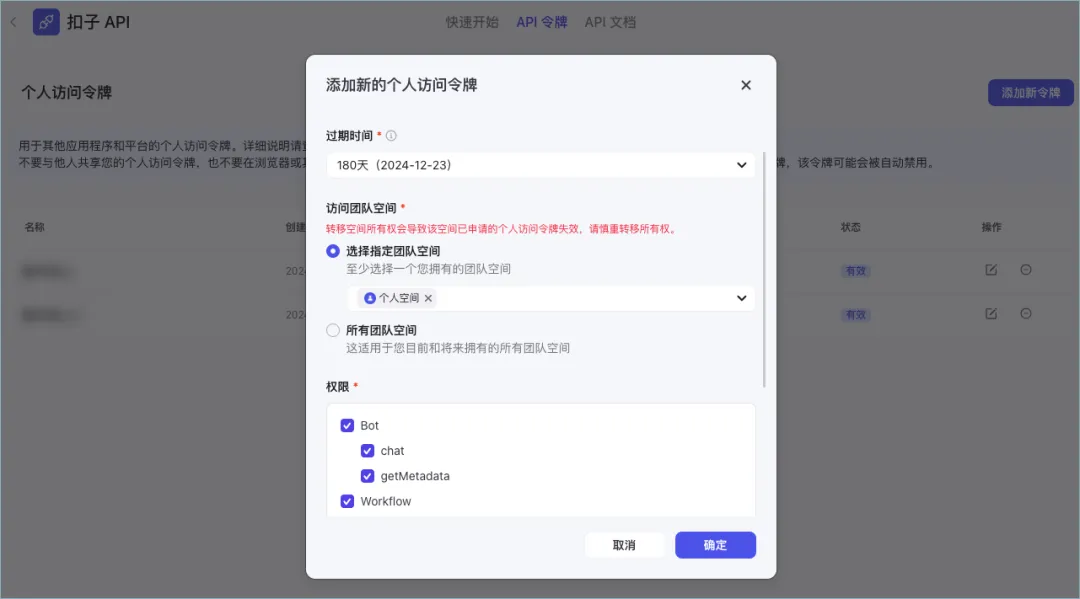Image resolution: width=1080 pixels, height=599 pixels.
Task: Switch to 快速开始 tab
Action: pos(472,22)
